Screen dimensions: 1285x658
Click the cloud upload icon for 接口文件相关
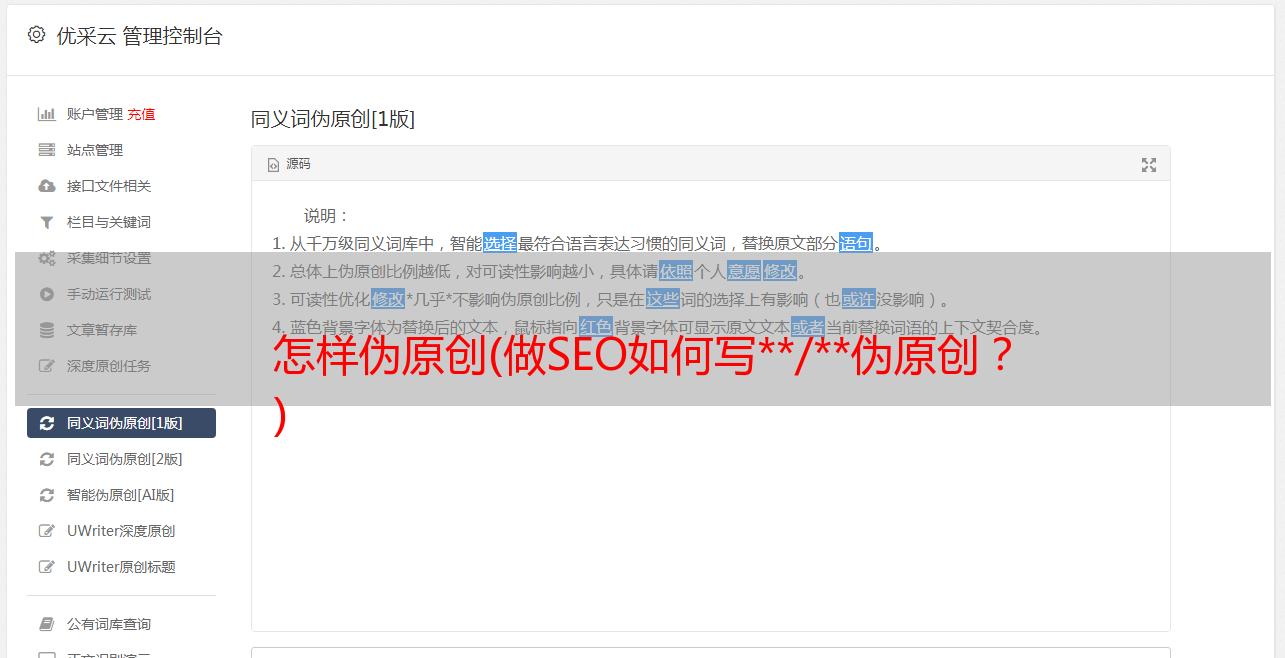click(46, 186)
